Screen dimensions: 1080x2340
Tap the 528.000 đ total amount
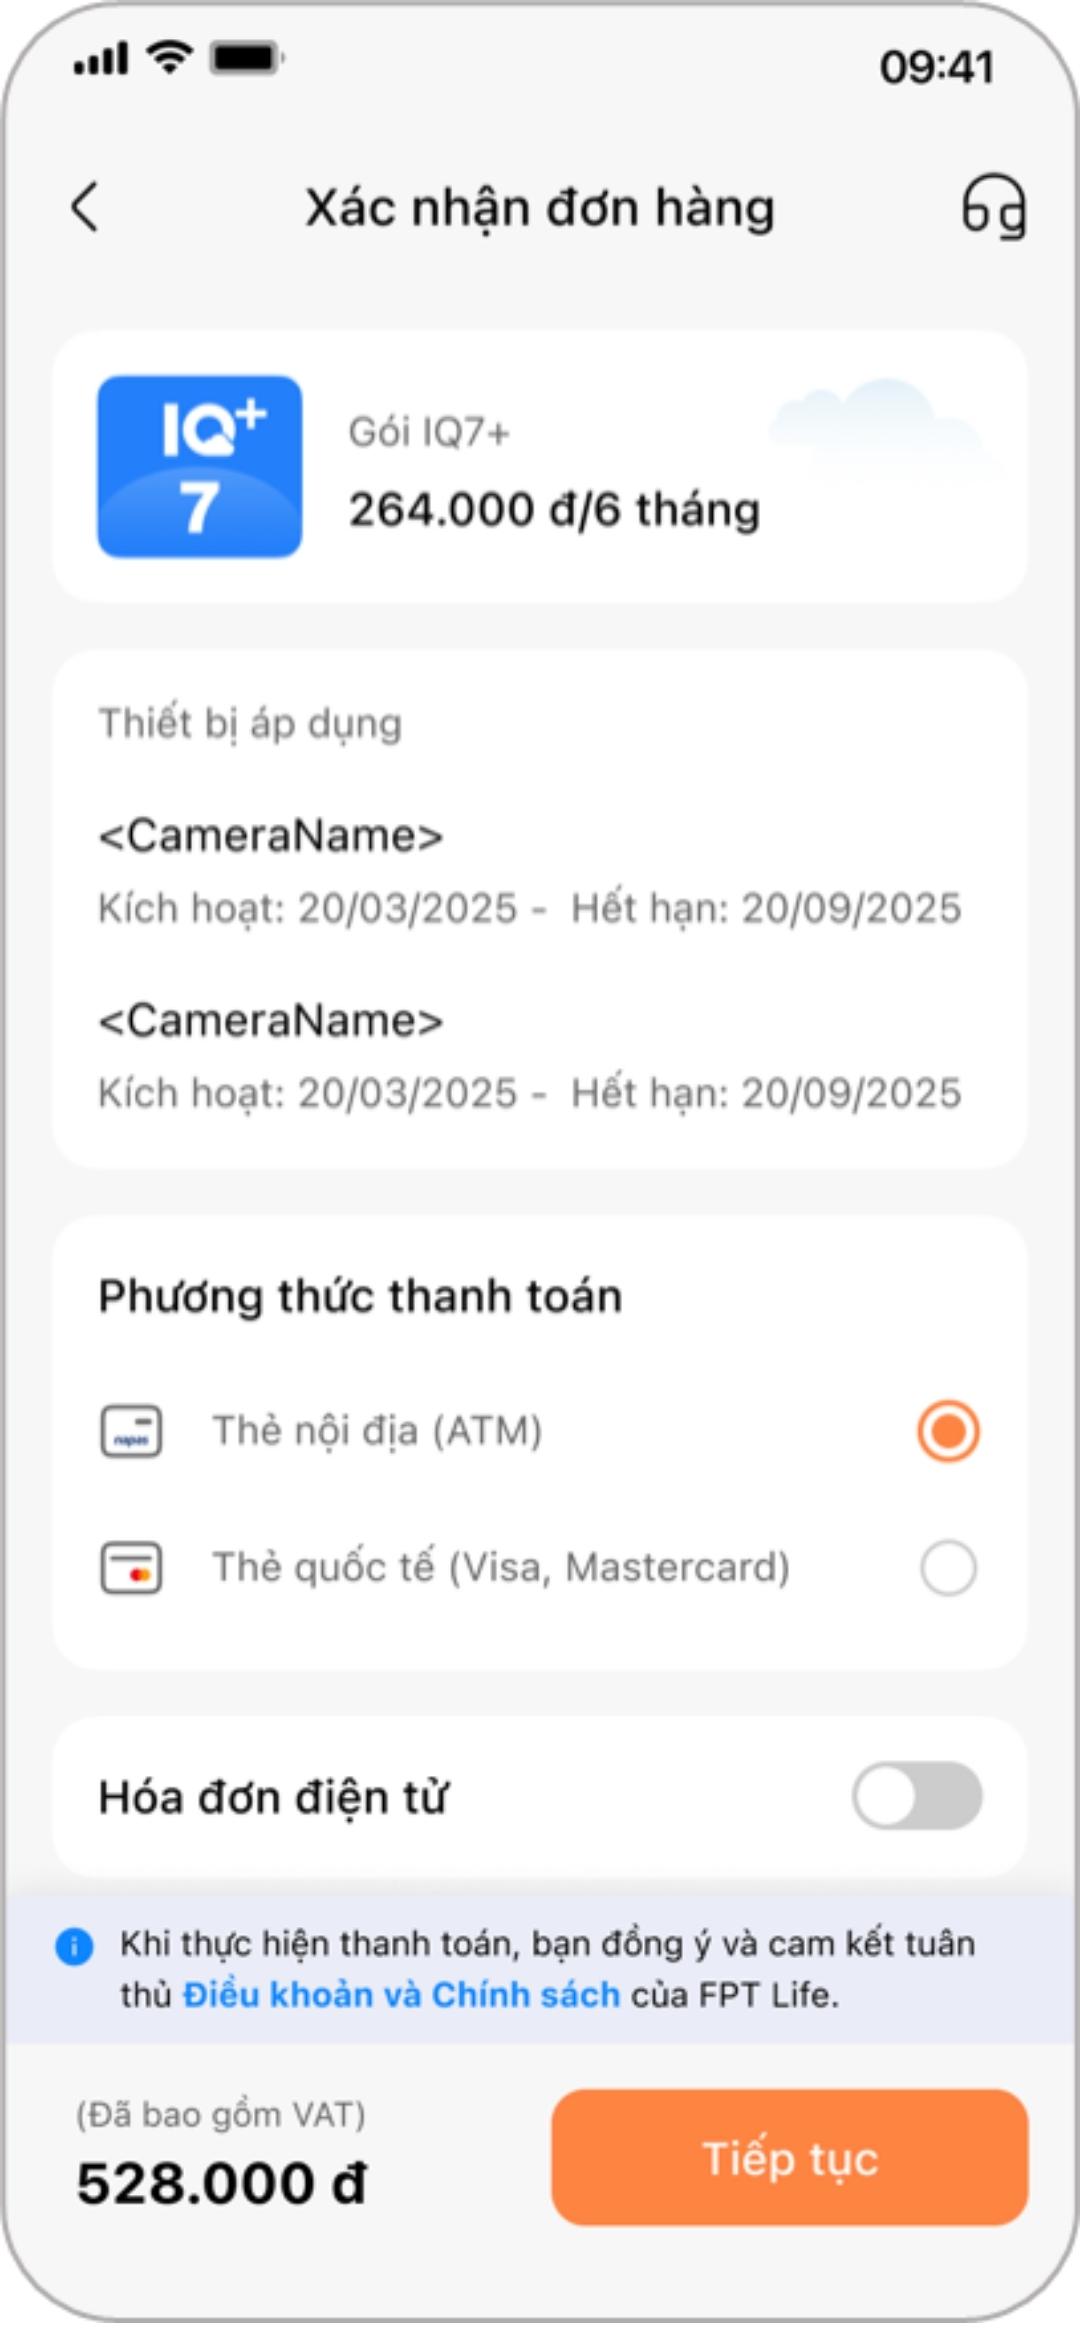click(222, 2182)
